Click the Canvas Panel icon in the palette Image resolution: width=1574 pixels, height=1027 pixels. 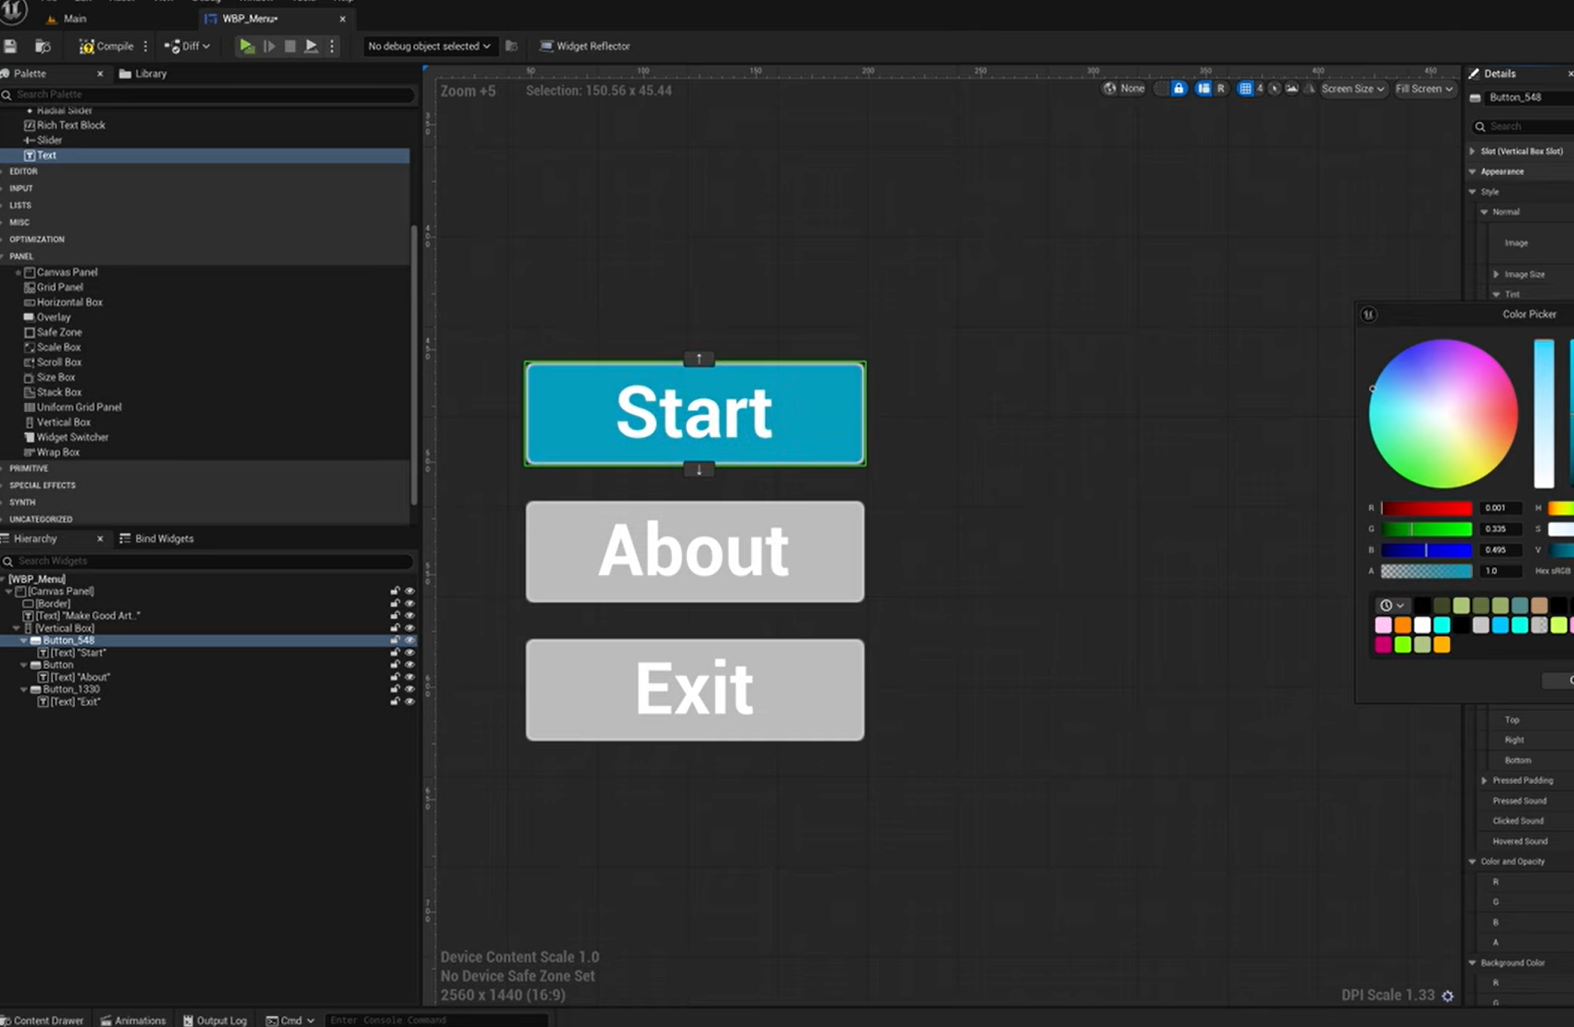click(29, 272)
